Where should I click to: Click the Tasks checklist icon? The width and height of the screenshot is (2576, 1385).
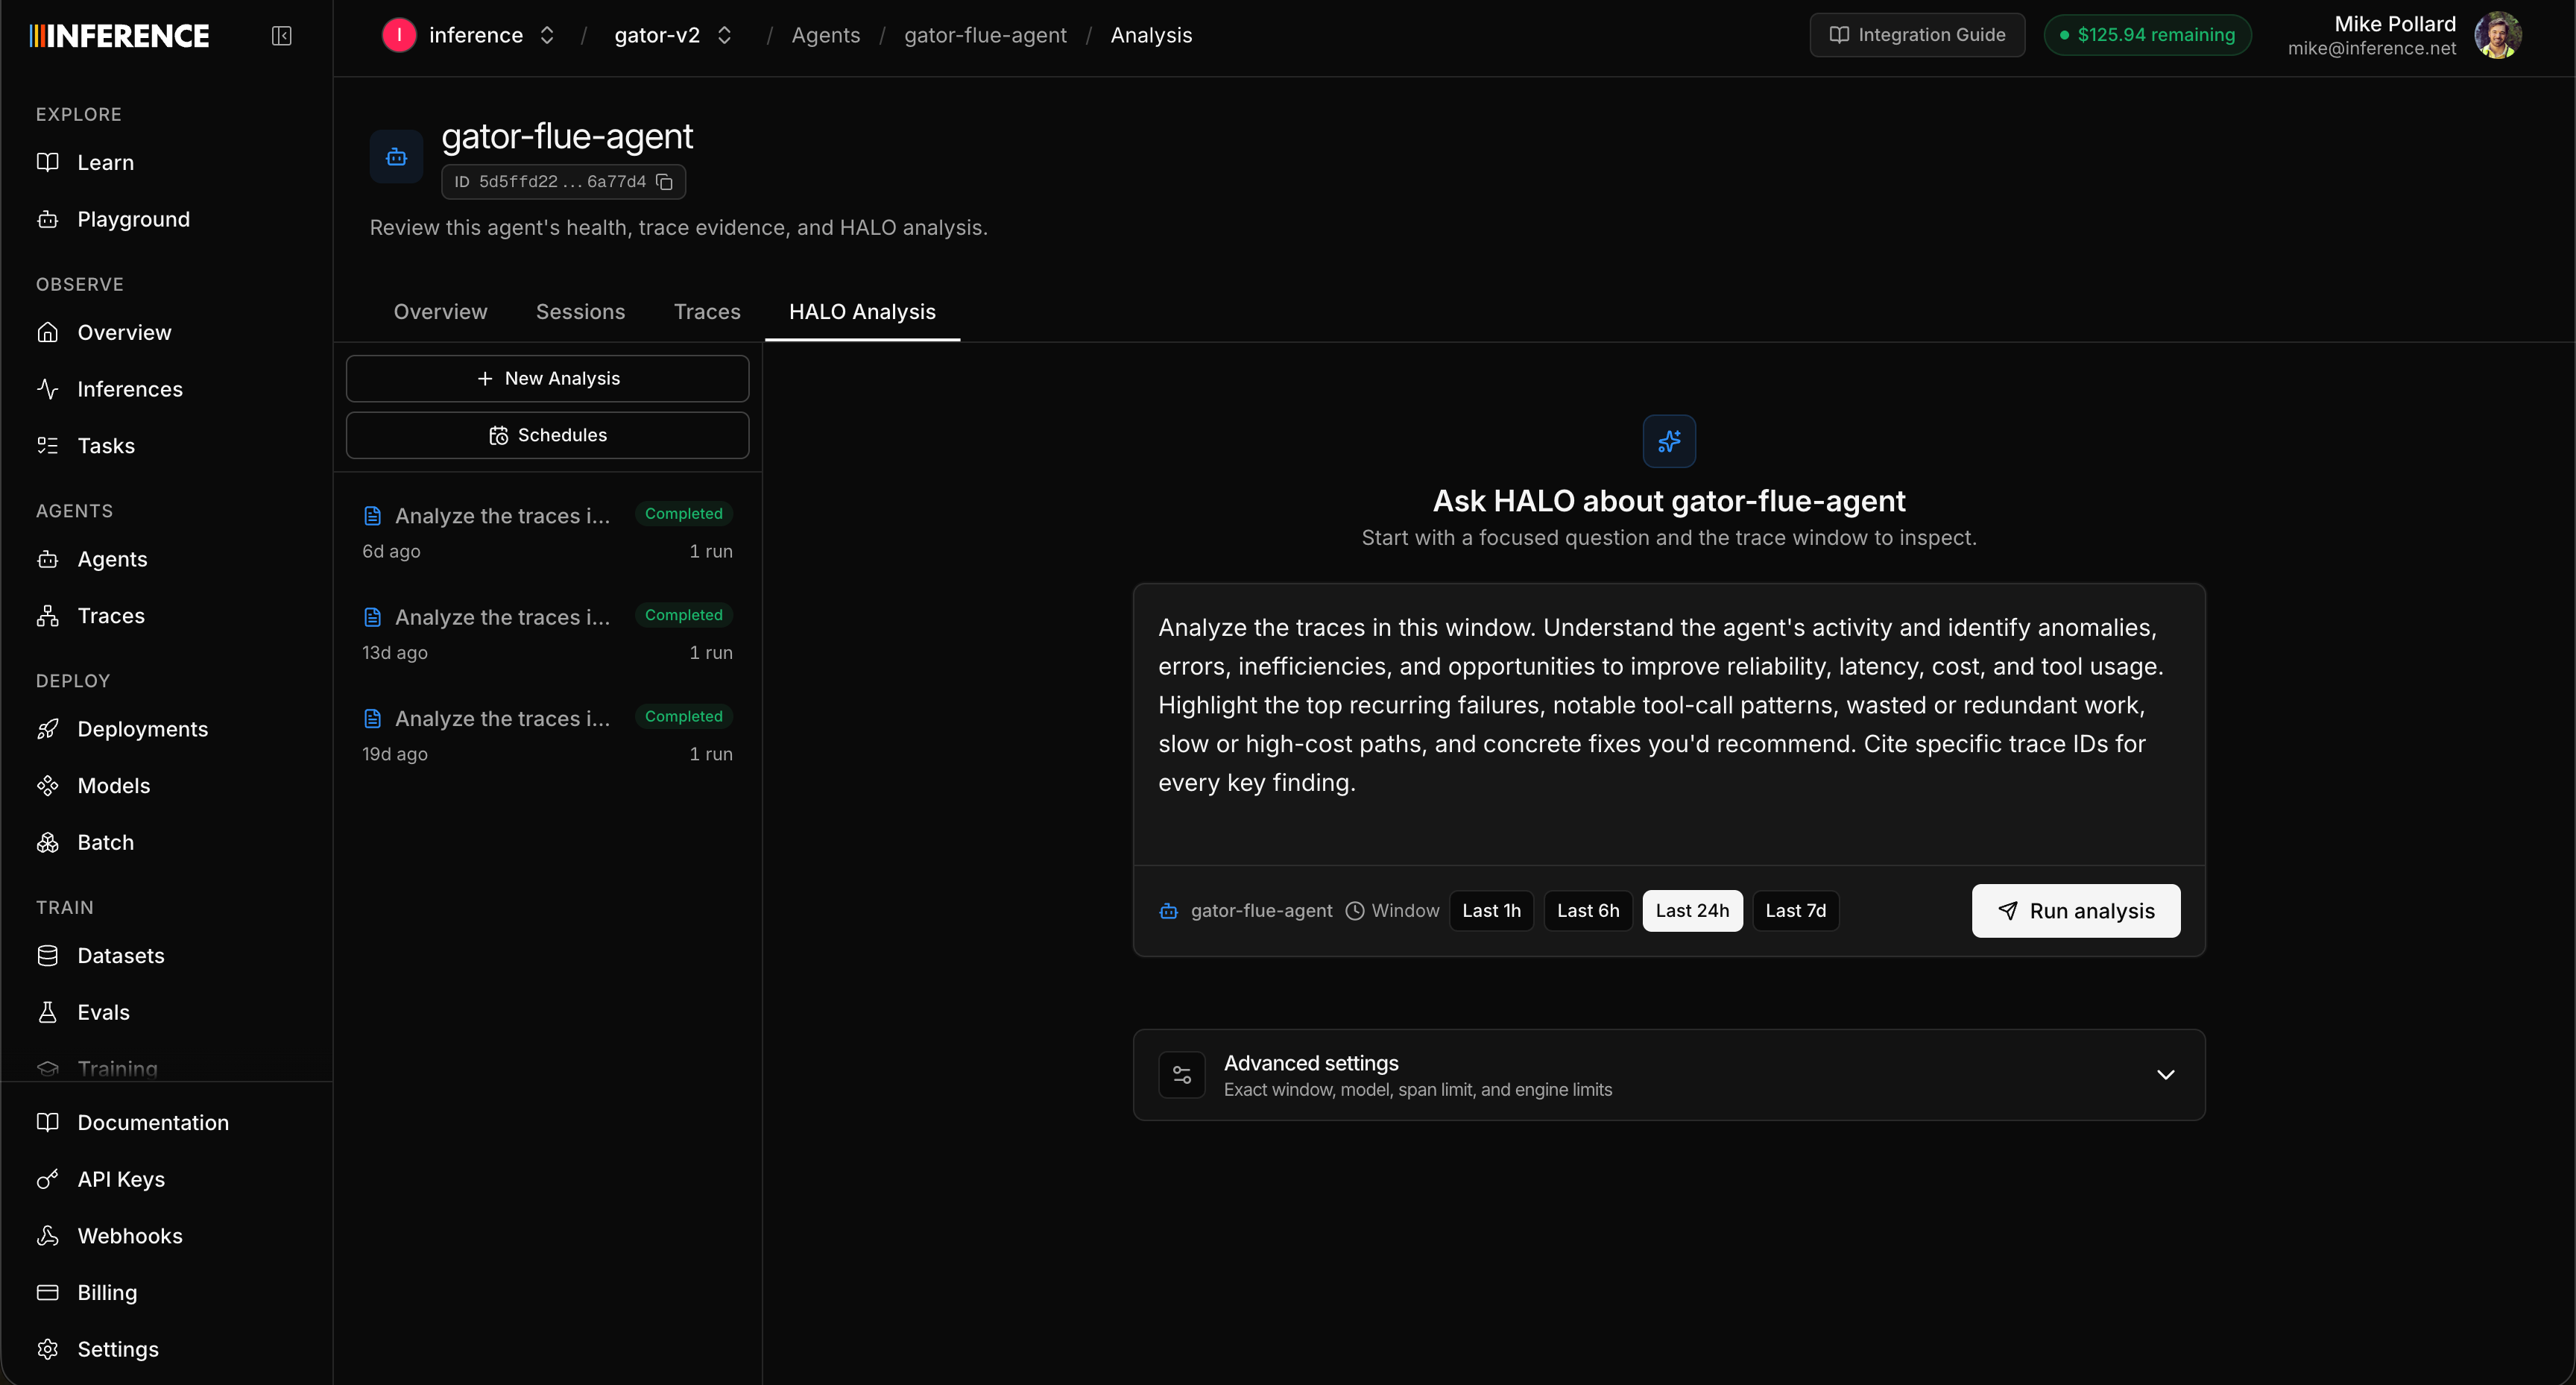(x=47, y=446)
